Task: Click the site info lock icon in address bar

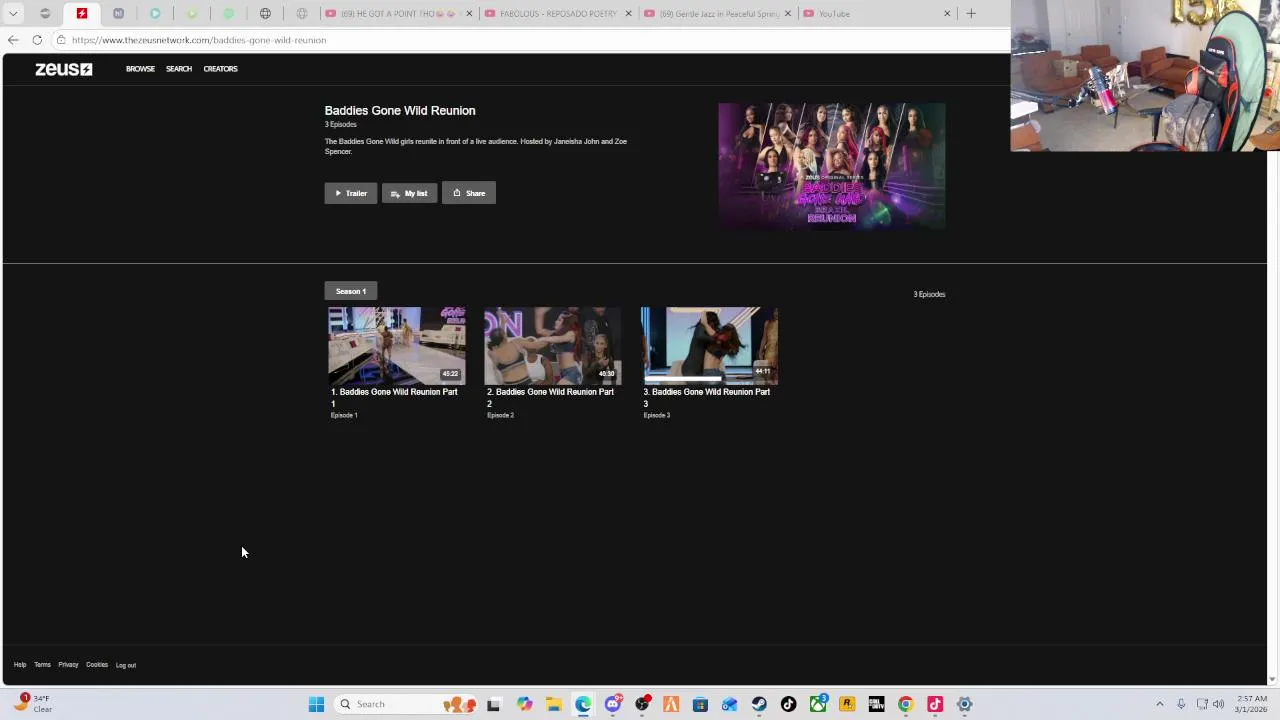Action: point(61,40)
